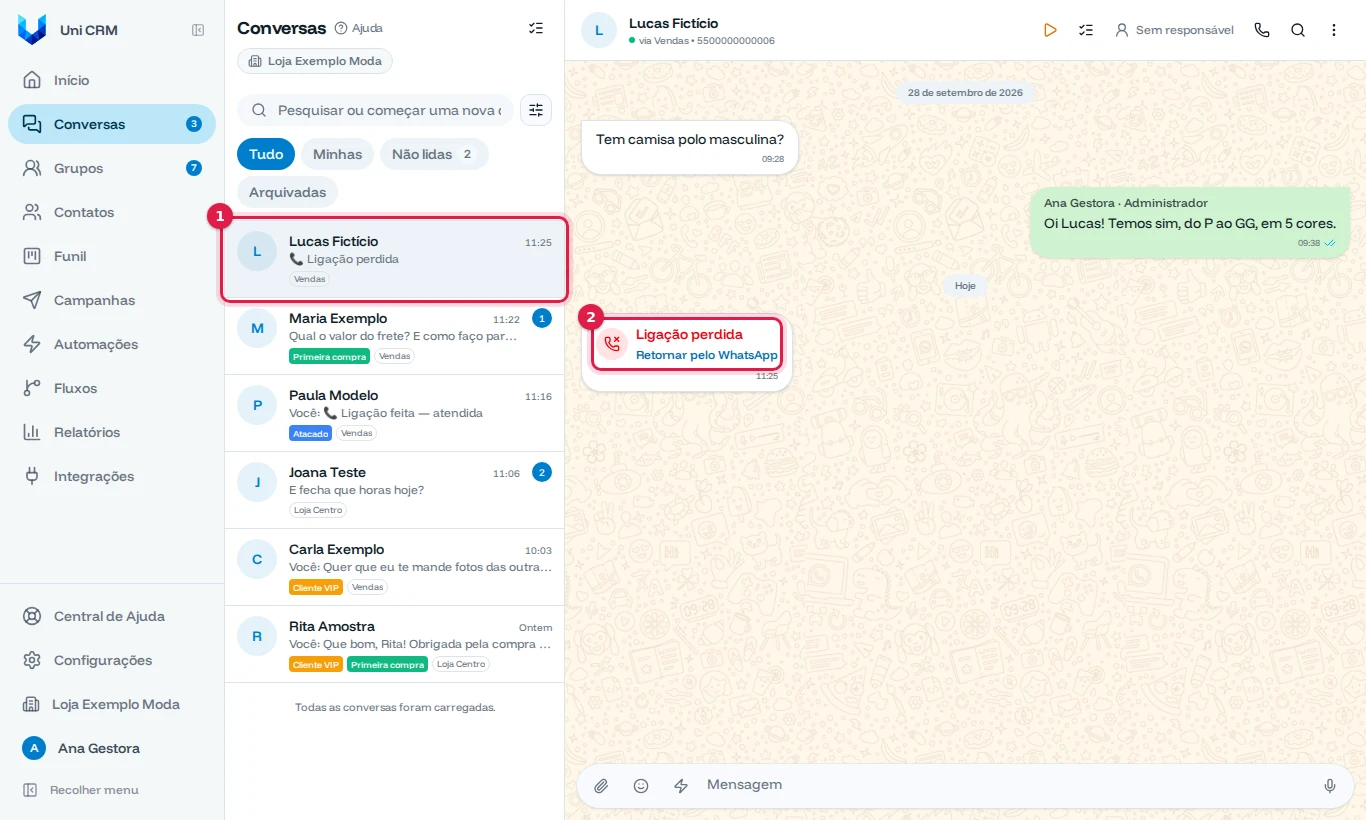The width and height of the screenshot is (1366, 820).
Task: Start a call with phone icon
Action: tap(1262, 30)
